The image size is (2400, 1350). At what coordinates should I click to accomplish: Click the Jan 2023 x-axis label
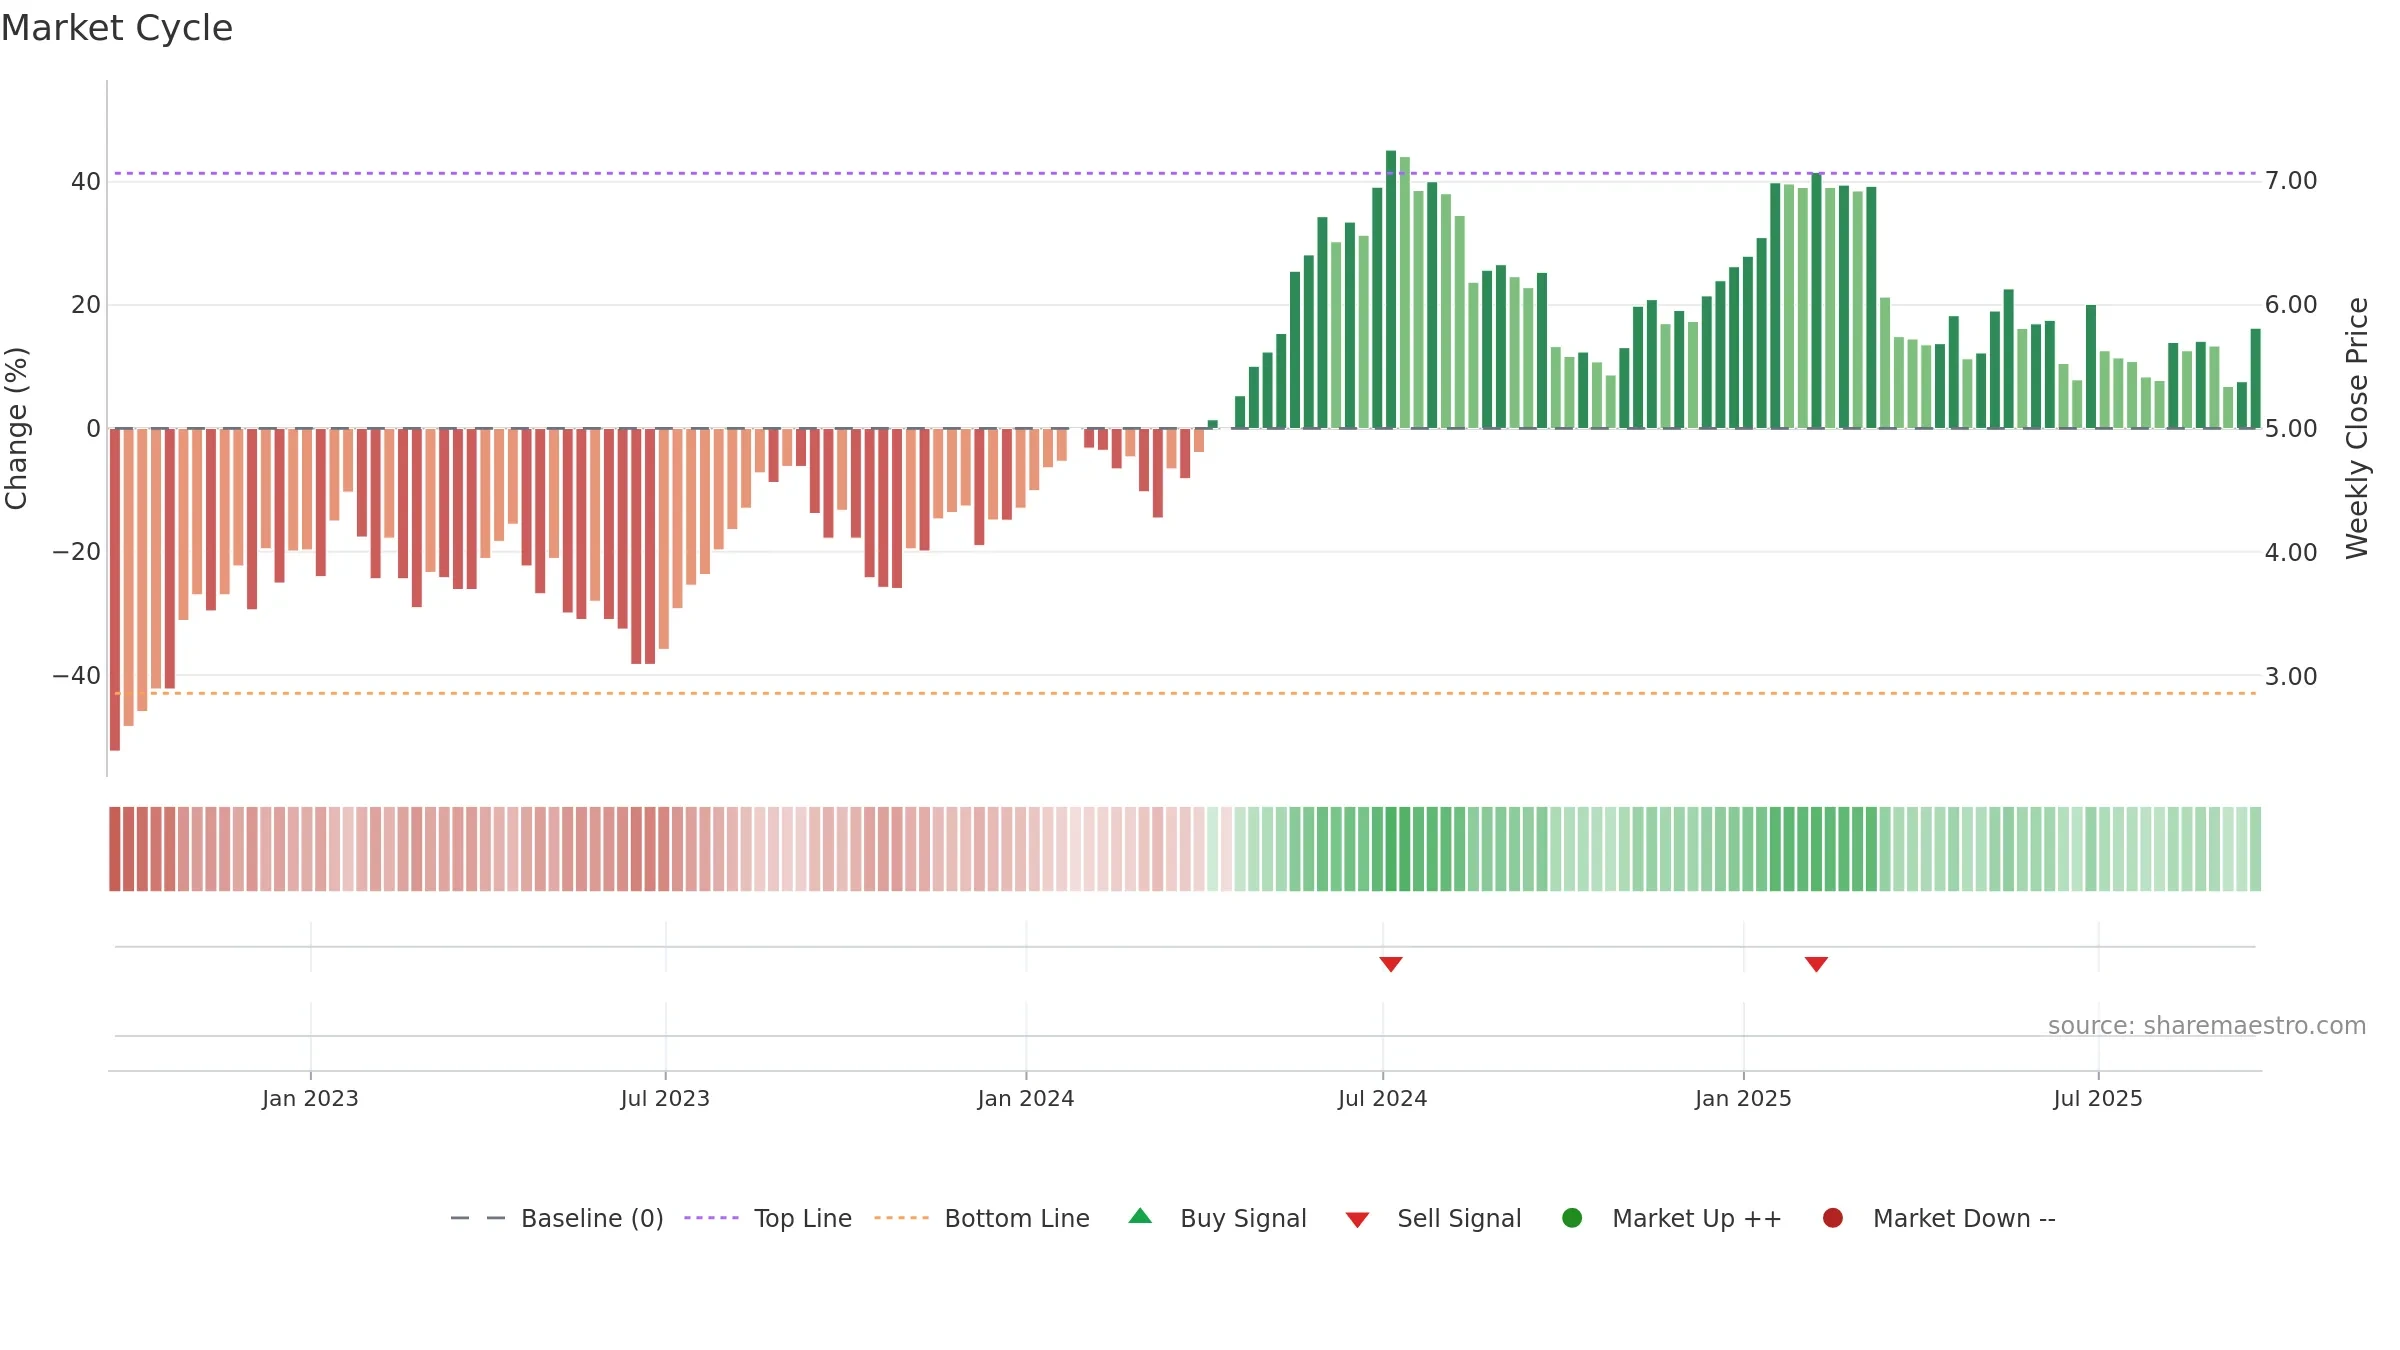tap(310, 1098)
